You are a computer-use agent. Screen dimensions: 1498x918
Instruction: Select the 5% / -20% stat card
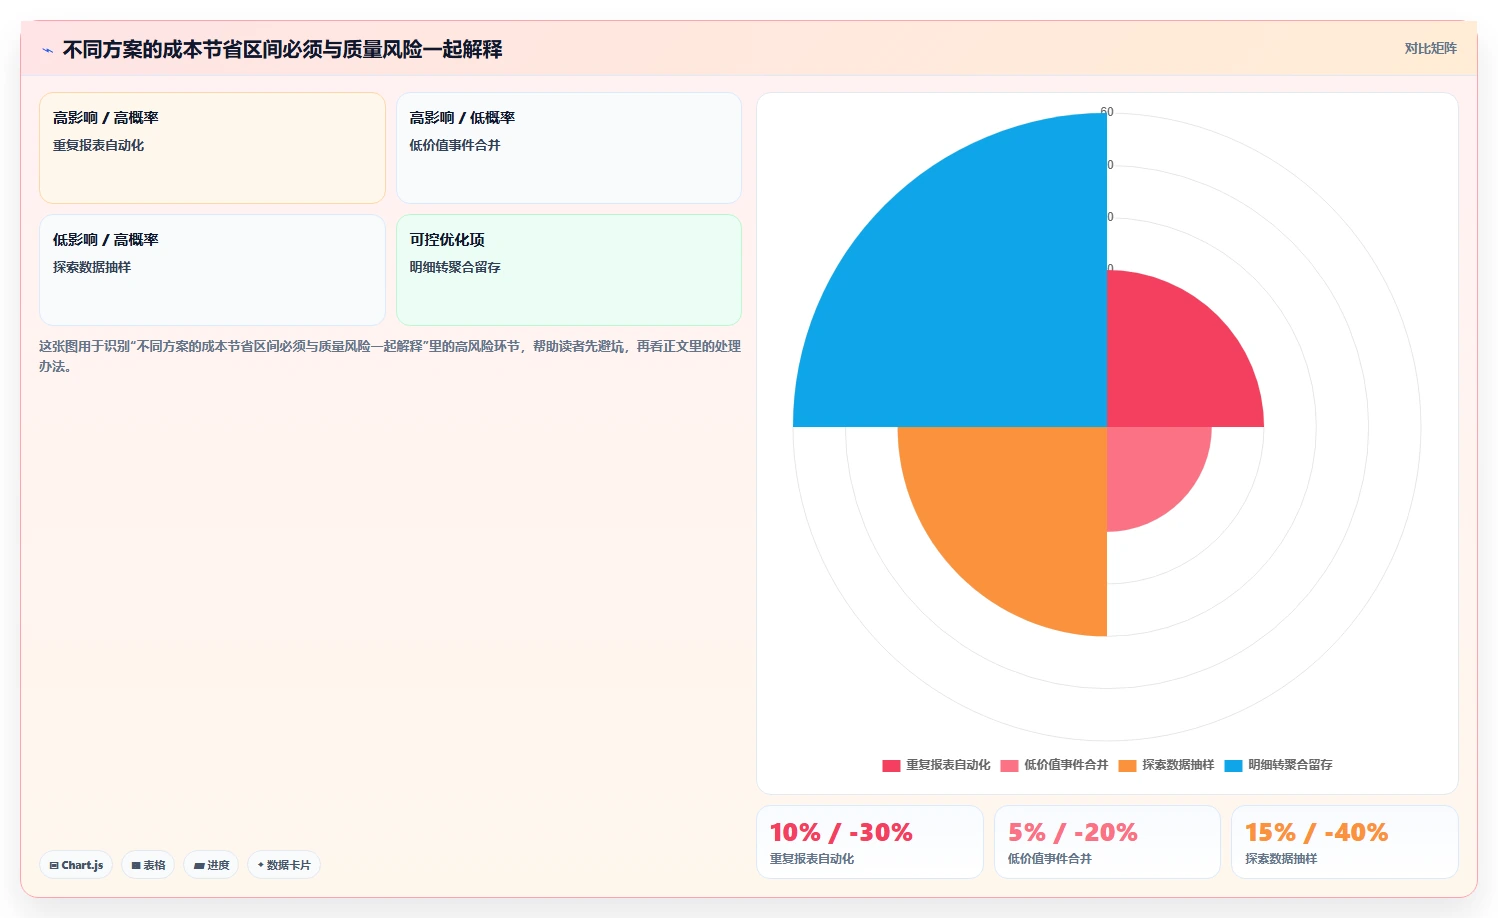1107,842
